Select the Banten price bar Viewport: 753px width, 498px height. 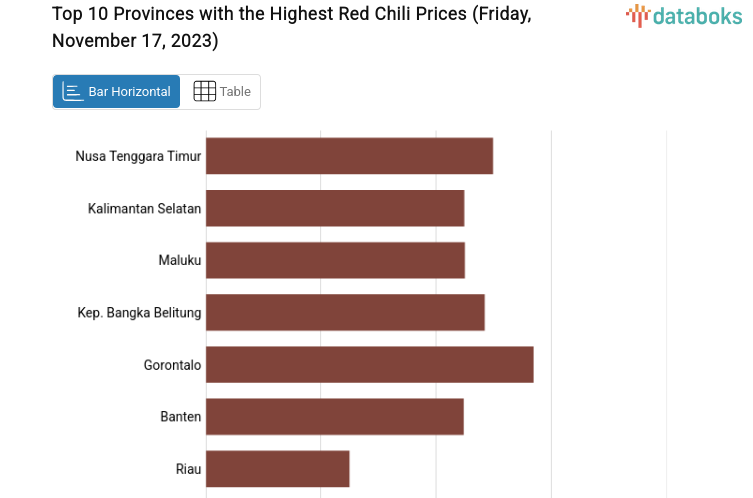click(x=334, y=416)
